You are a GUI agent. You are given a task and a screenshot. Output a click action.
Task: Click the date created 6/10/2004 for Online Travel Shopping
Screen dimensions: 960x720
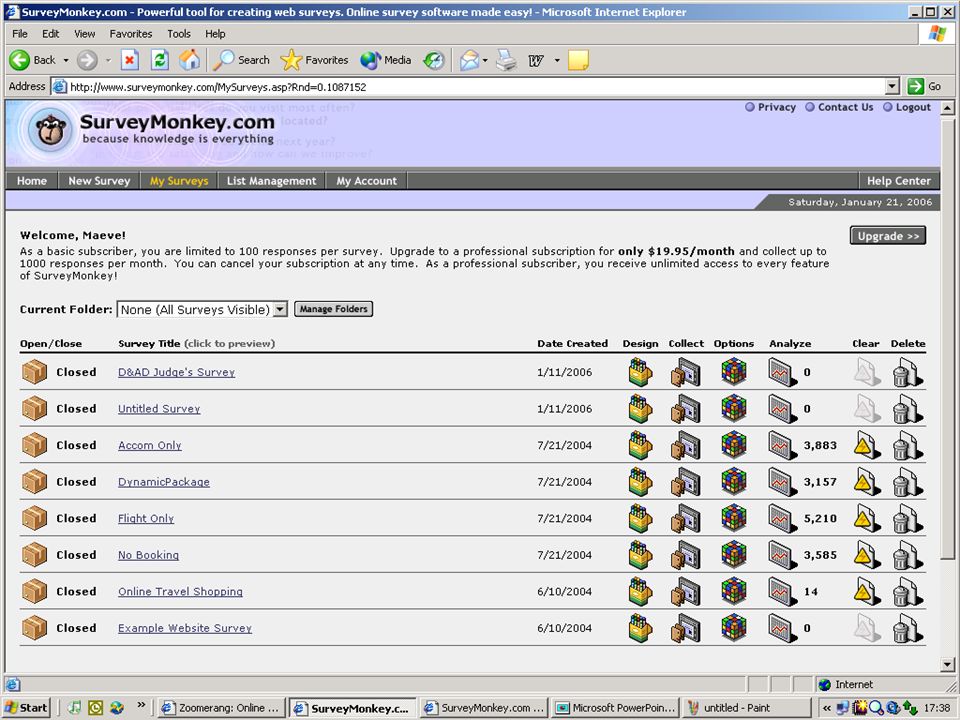pos(564,591)
